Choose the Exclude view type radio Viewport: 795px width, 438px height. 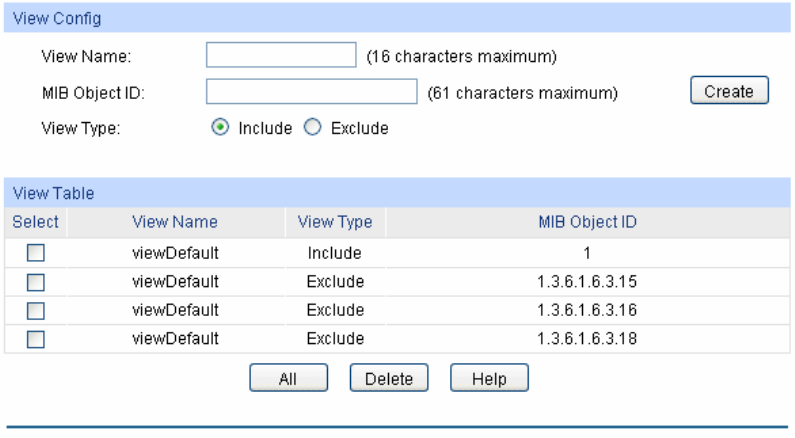(x=311, y=128)
